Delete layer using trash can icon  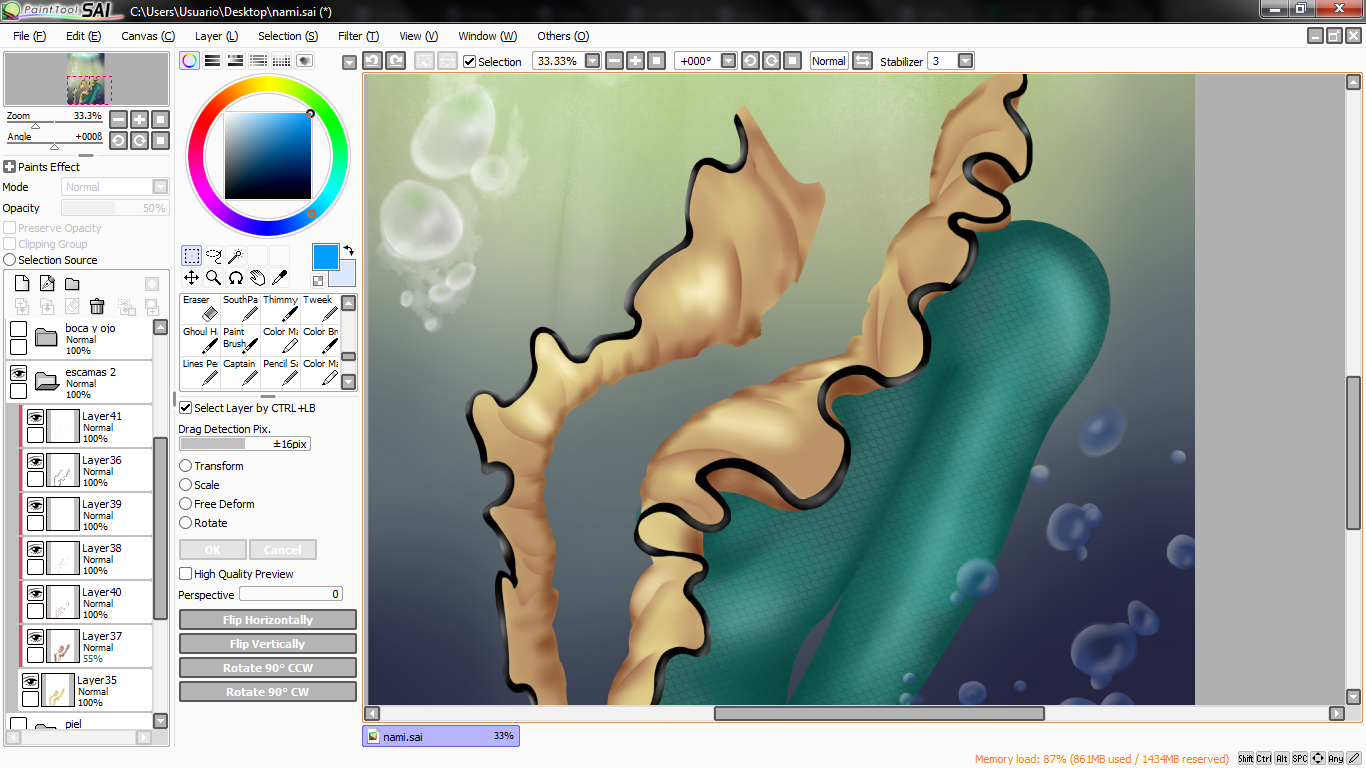coord(97,307)
